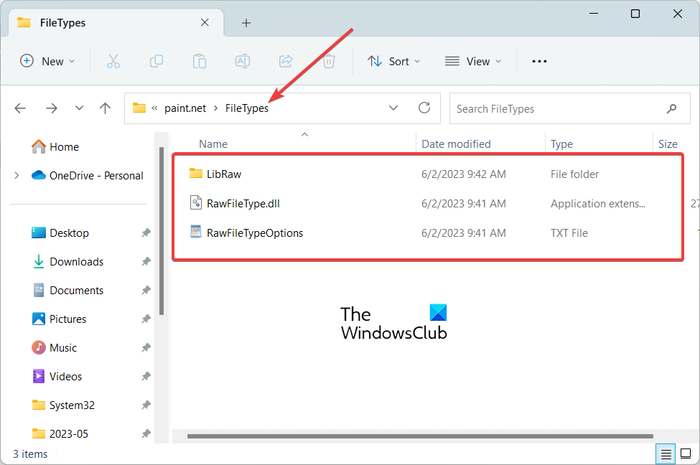Screen dimensions: 700x465
Task: Open the Sort dropdown menu
Action: pyautogui.click(x=393, y=61)
